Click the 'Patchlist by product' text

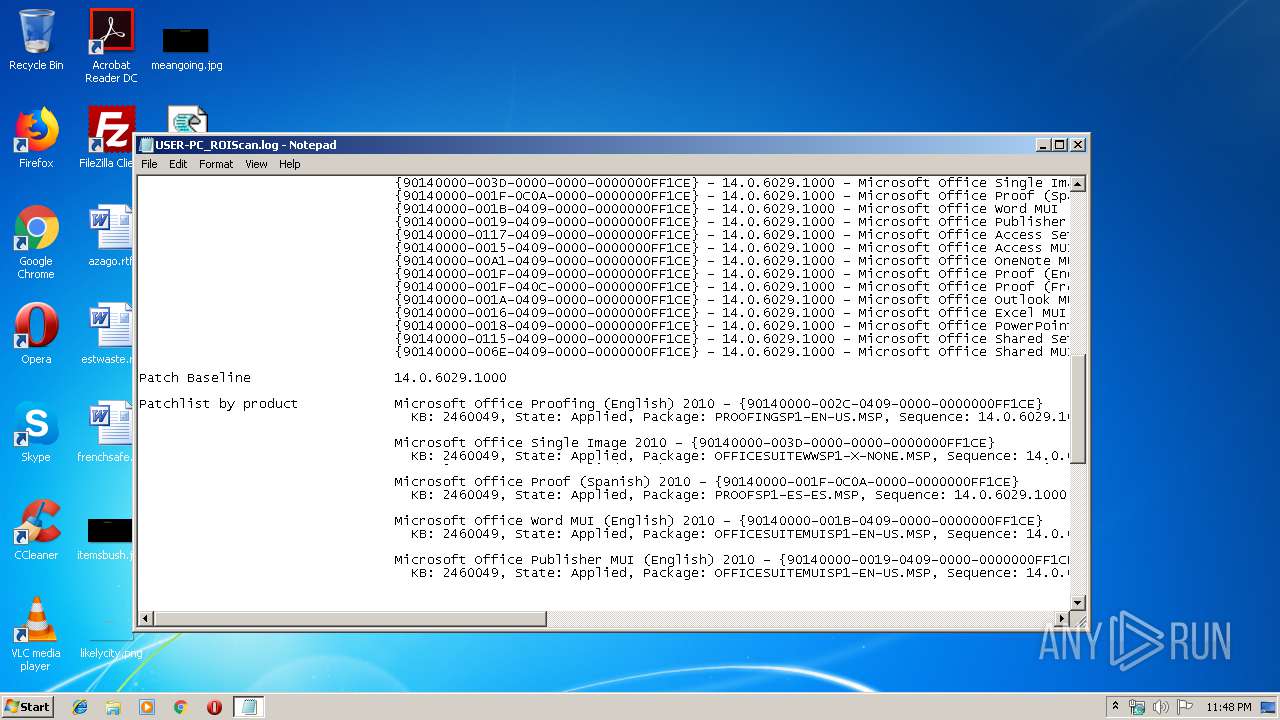click(x=218, y=404)
